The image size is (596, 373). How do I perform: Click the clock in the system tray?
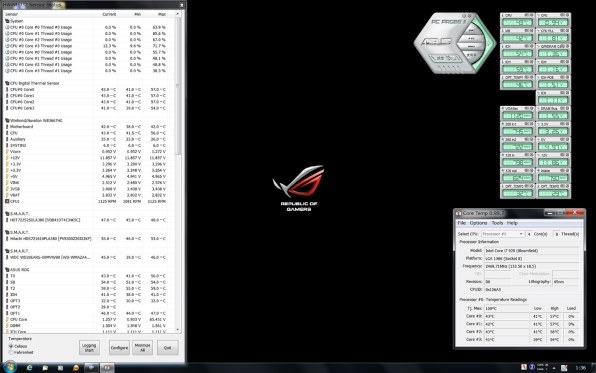point(581,368)
